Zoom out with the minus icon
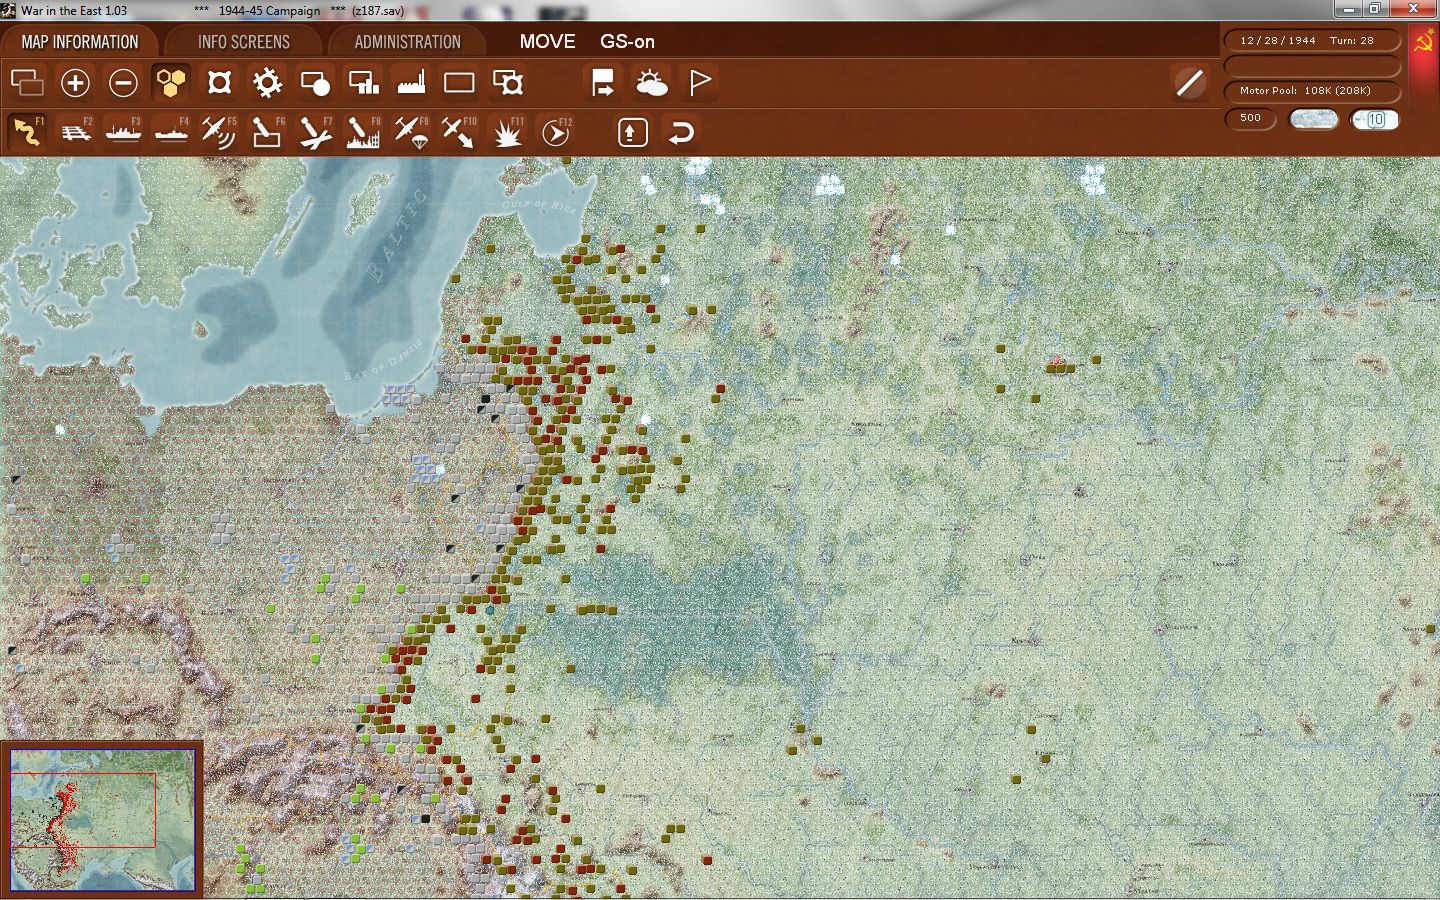The image size is (1440, 900). 123,83
